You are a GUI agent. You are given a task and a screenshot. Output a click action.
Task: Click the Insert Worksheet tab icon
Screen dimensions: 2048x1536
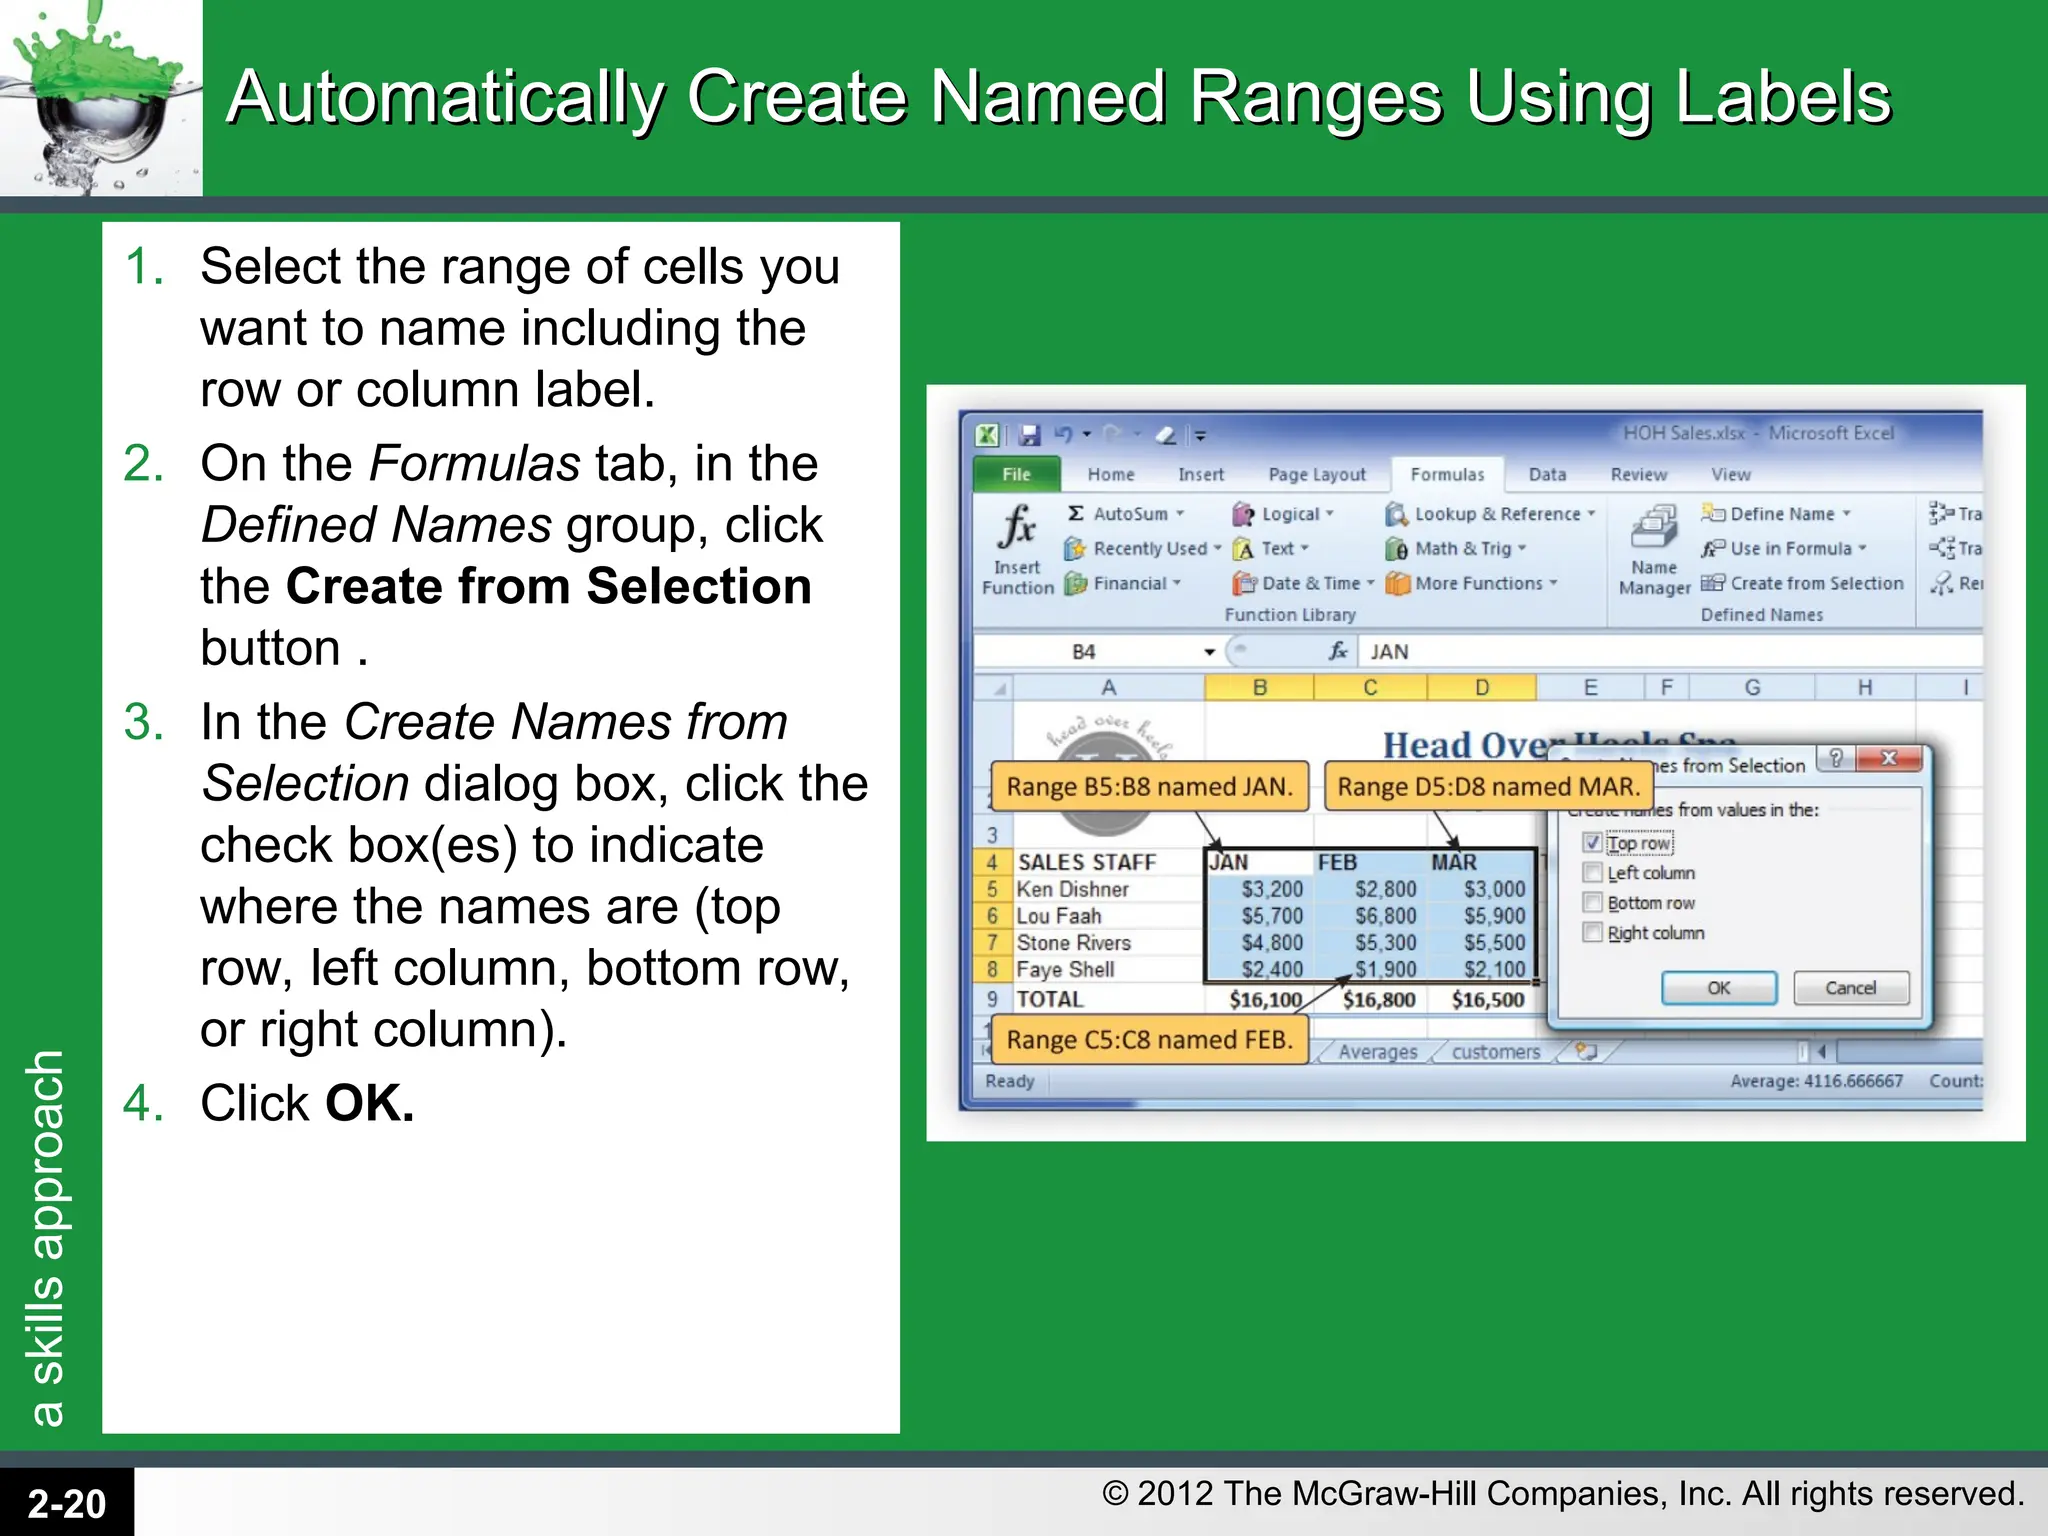[1586, 1051]
